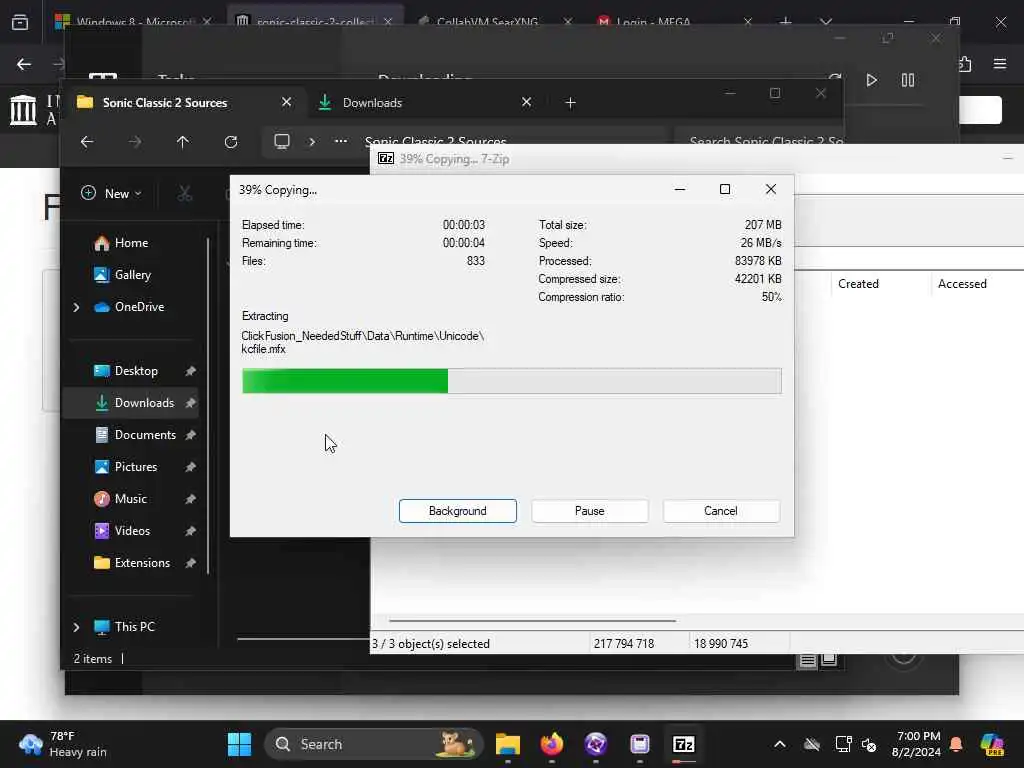Screen dimensions: 1024x768
Task: Unpin Desktop using its pin icon
Action: point(190,371)
